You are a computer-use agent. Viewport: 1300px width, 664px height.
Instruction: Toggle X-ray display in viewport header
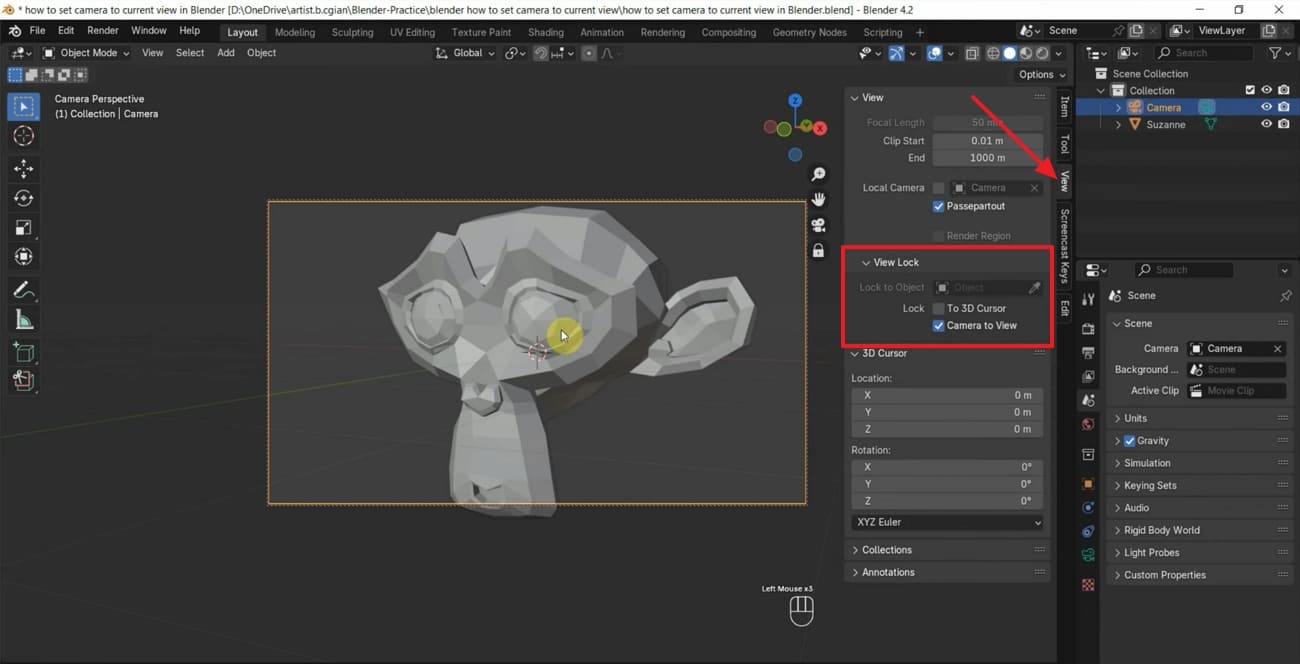click(x=972, y=53)
